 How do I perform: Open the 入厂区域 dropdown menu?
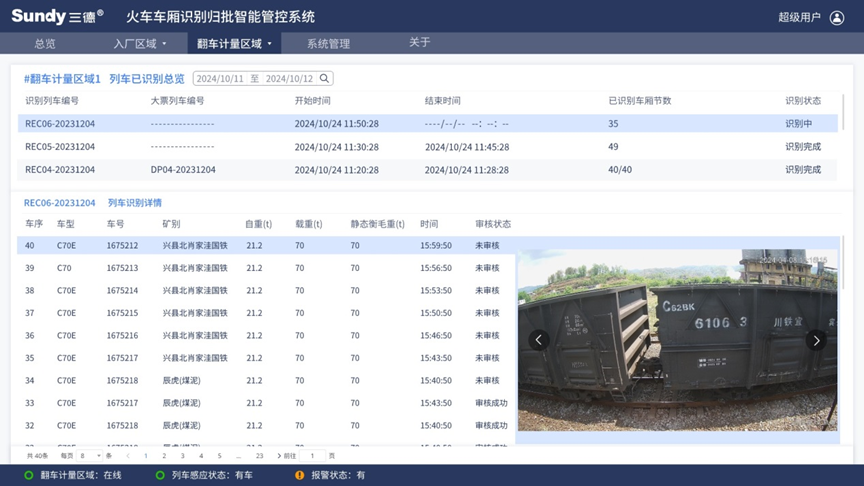[x=140, y=44]
